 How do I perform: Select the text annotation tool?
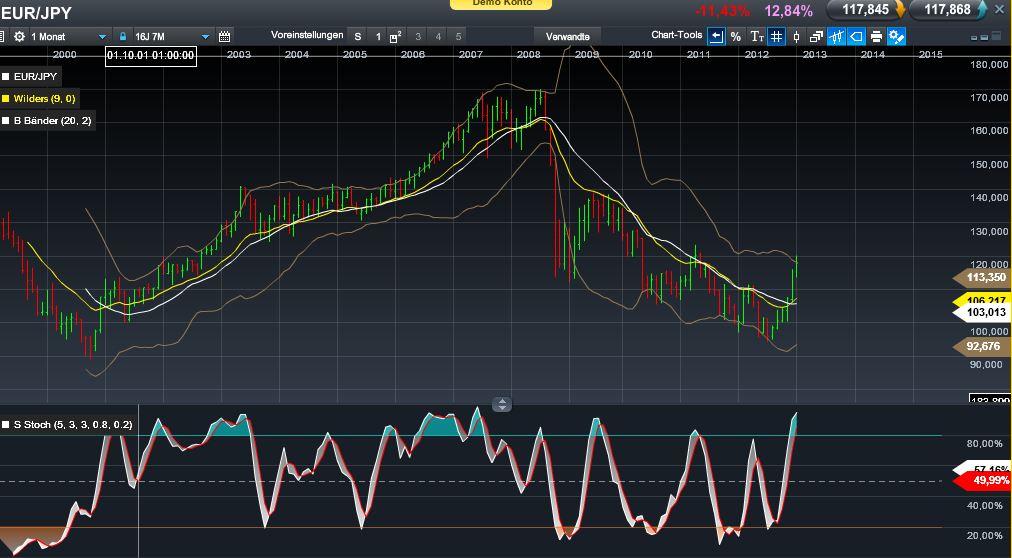click(756, 37)
